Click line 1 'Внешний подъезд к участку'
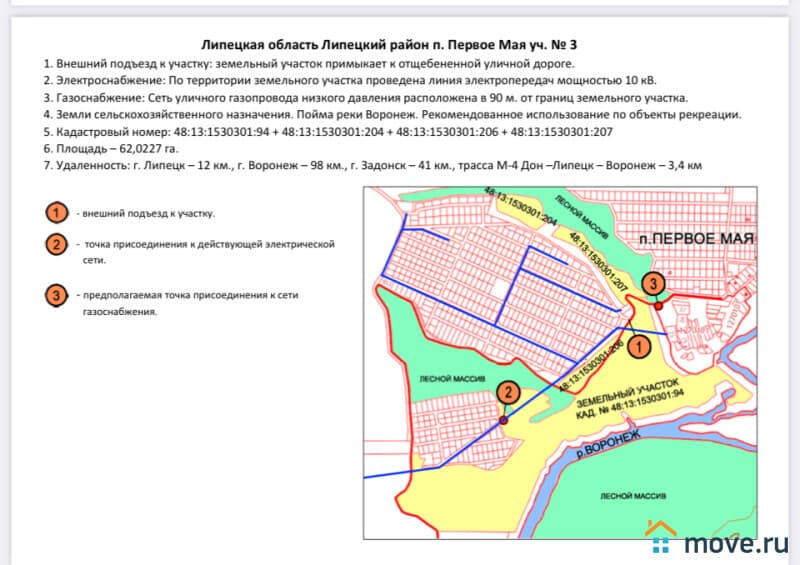800x565 pixels. (309, 64)
